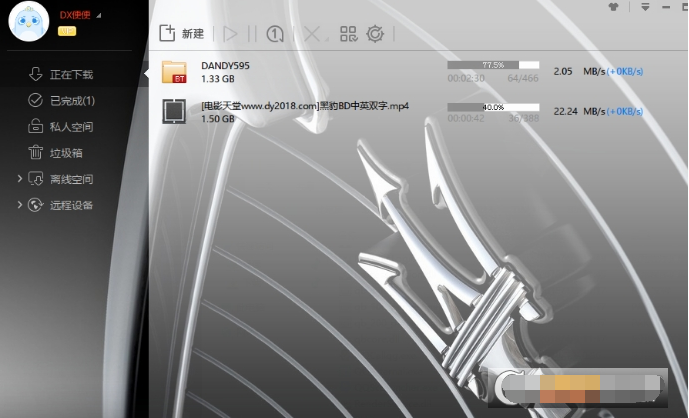This screenshot has width=689, height=418.
Task: Minimize the download manager window
Action: coord(666,7)
